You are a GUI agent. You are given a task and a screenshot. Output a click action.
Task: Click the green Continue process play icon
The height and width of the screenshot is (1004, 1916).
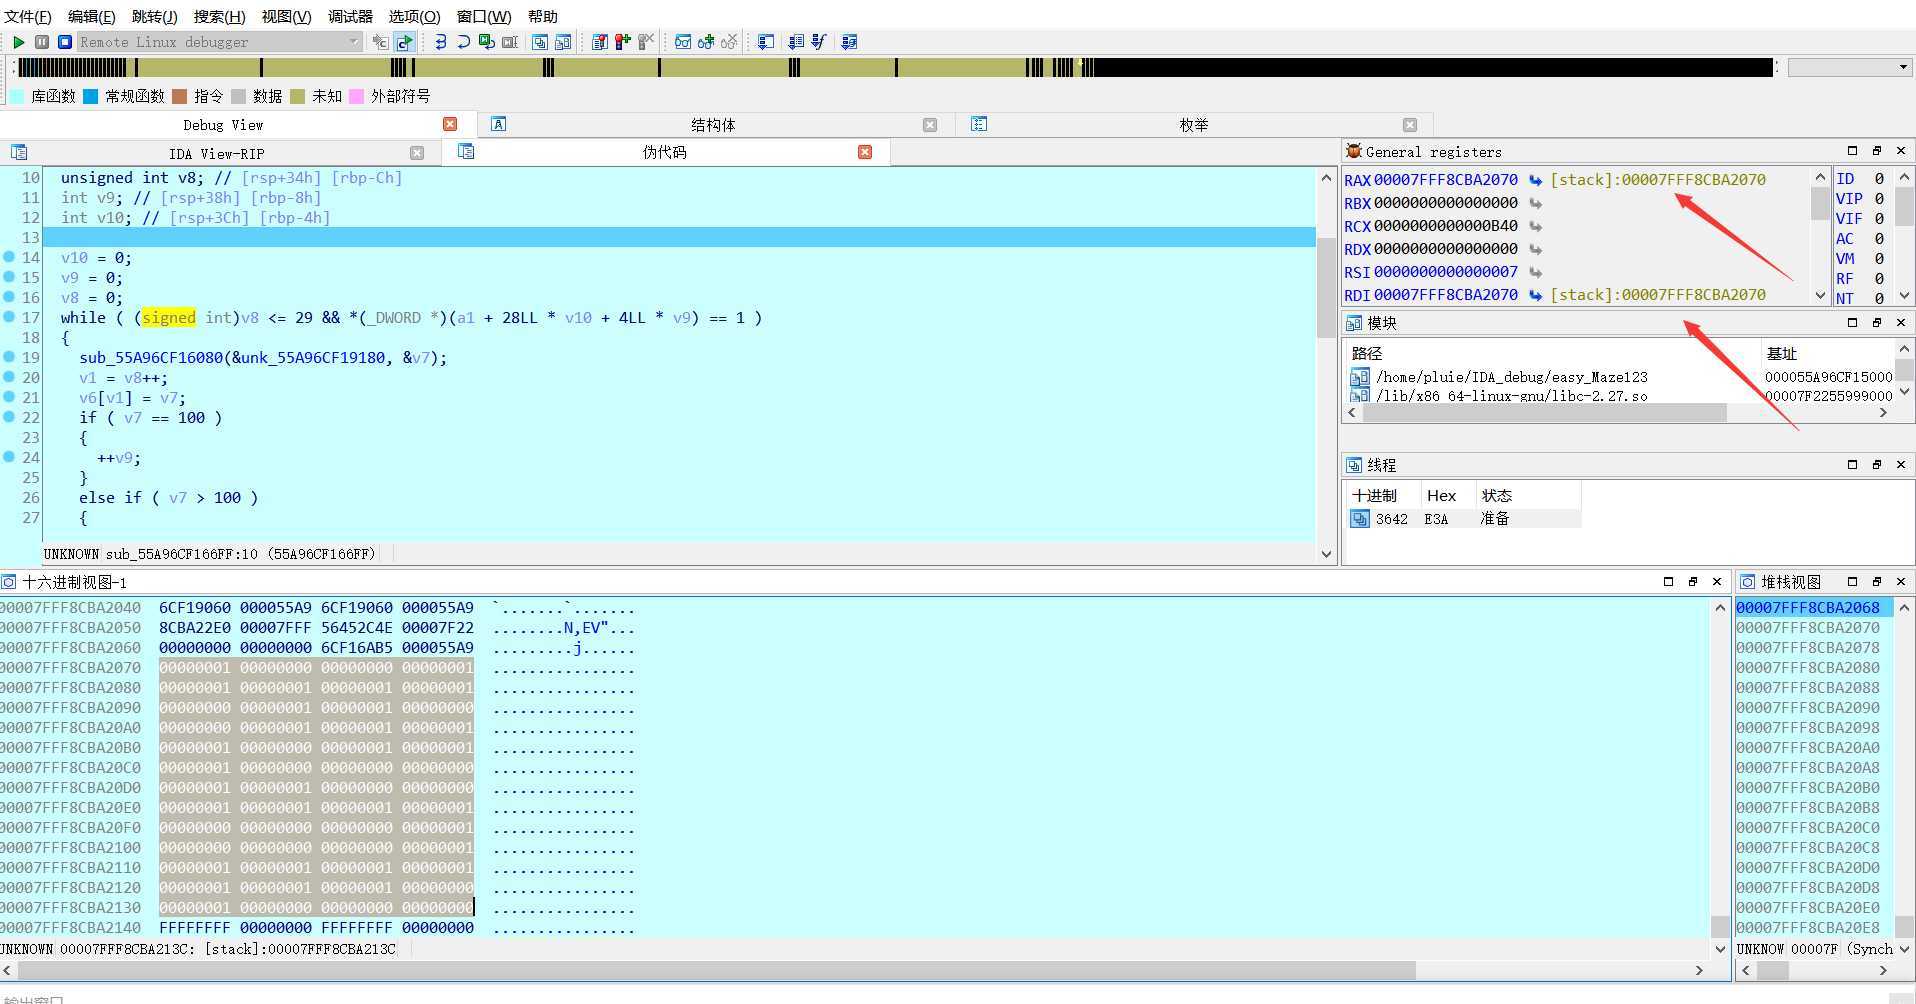point(18,42)
